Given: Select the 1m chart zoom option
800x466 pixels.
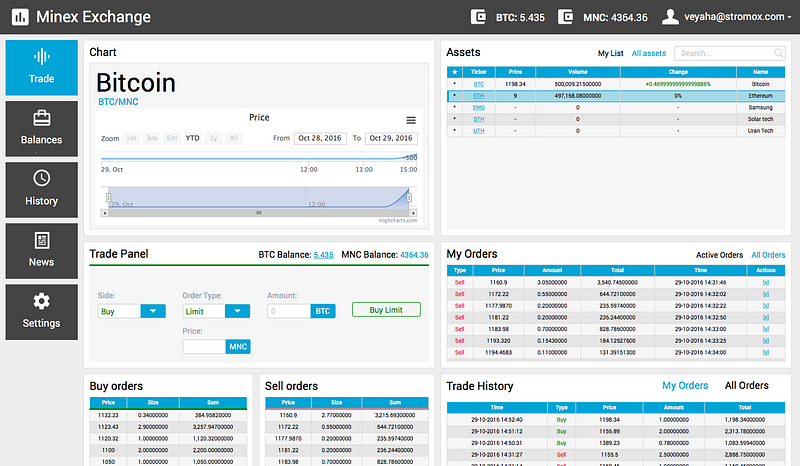Looking at the screenshot, I should tap(131, 138).
